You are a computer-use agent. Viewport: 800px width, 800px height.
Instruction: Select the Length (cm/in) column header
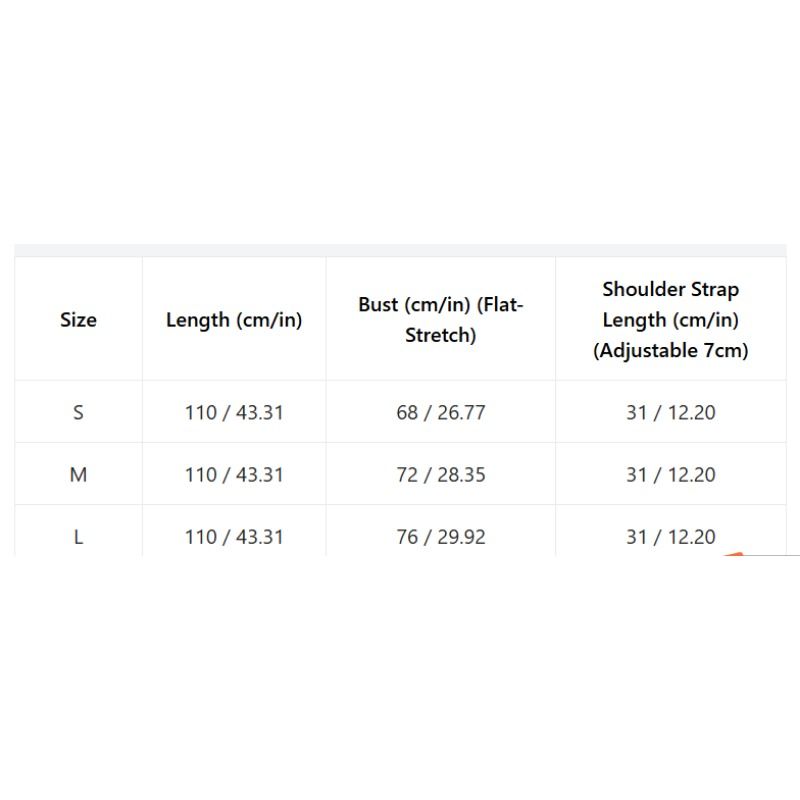coord(234,320)
